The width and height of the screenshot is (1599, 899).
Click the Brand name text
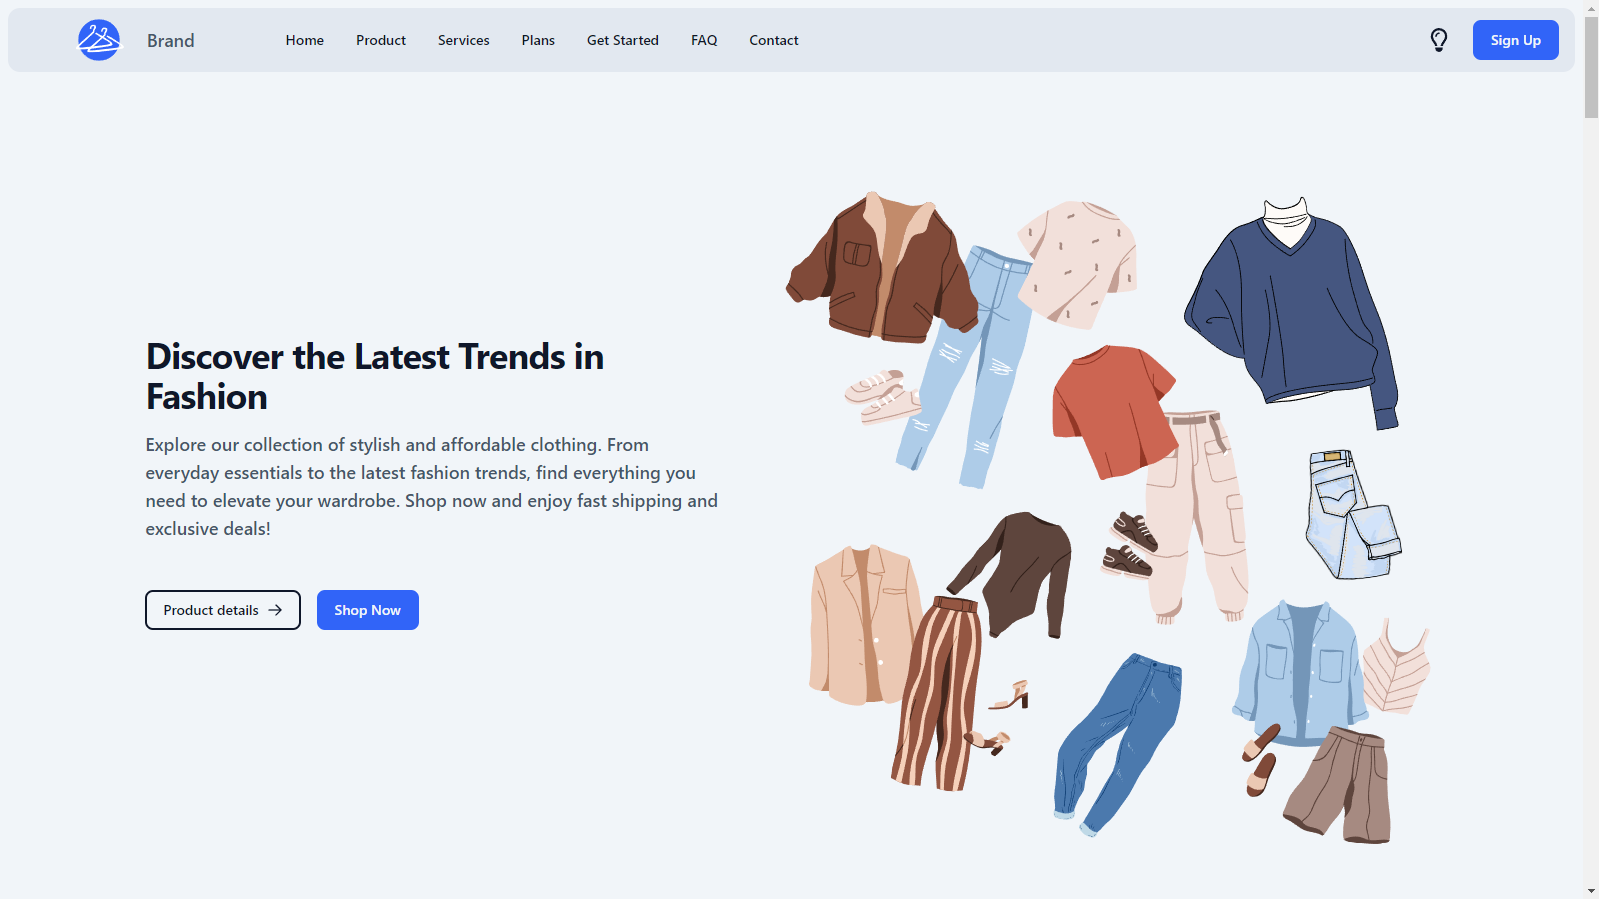point(171,41)
